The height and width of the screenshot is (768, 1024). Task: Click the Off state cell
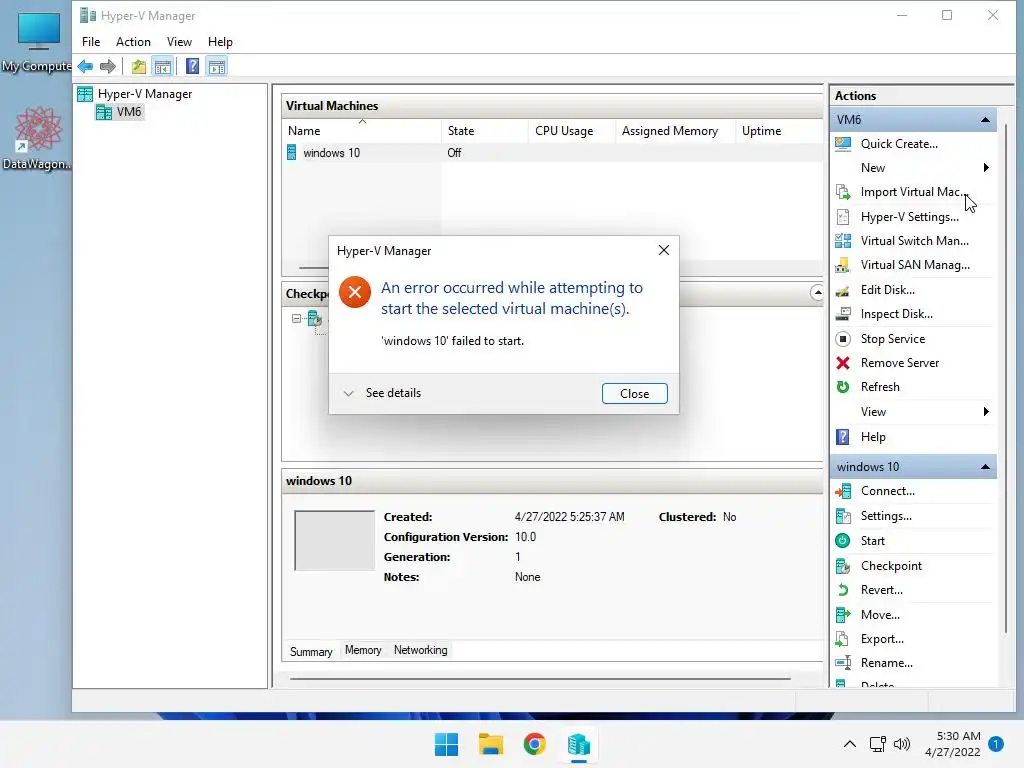click(455, 153)
